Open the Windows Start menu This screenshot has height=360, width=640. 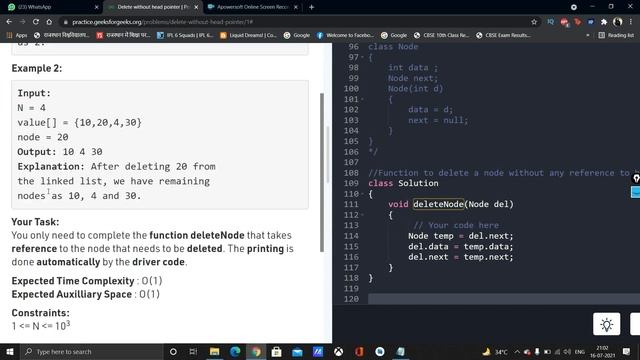9,351
